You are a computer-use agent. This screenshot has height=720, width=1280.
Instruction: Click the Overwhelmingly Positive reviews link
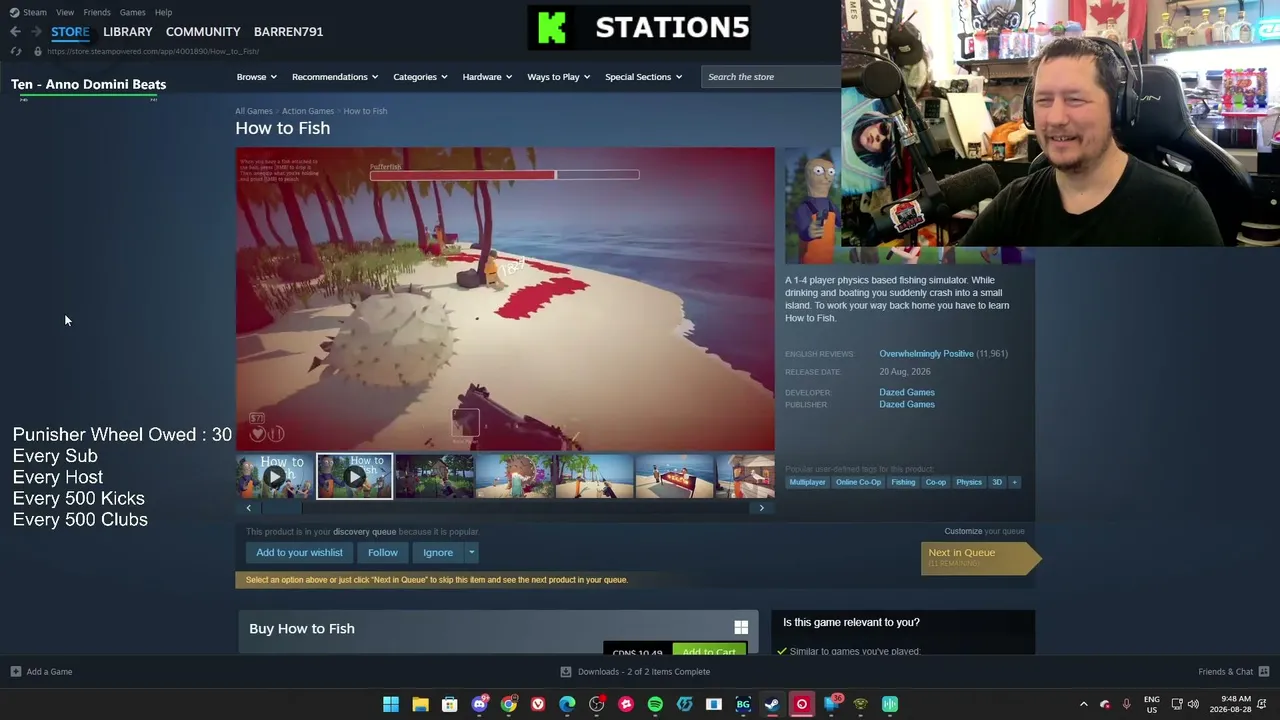pos(926,354)
